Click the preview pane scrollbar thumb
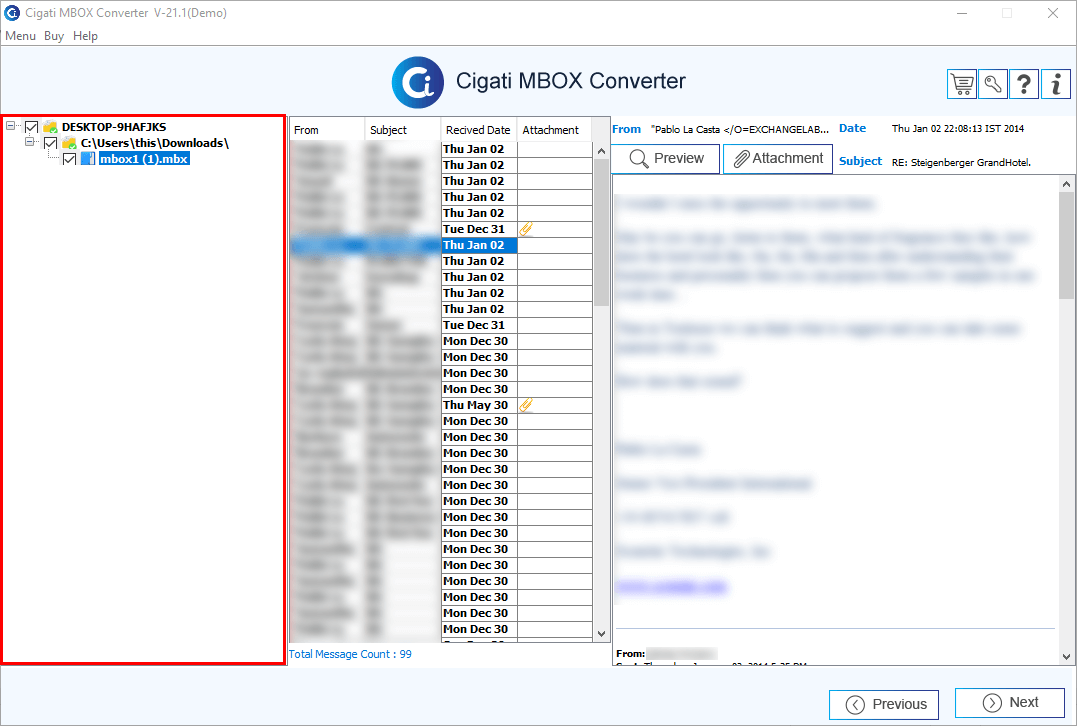 click(1066, 245)
